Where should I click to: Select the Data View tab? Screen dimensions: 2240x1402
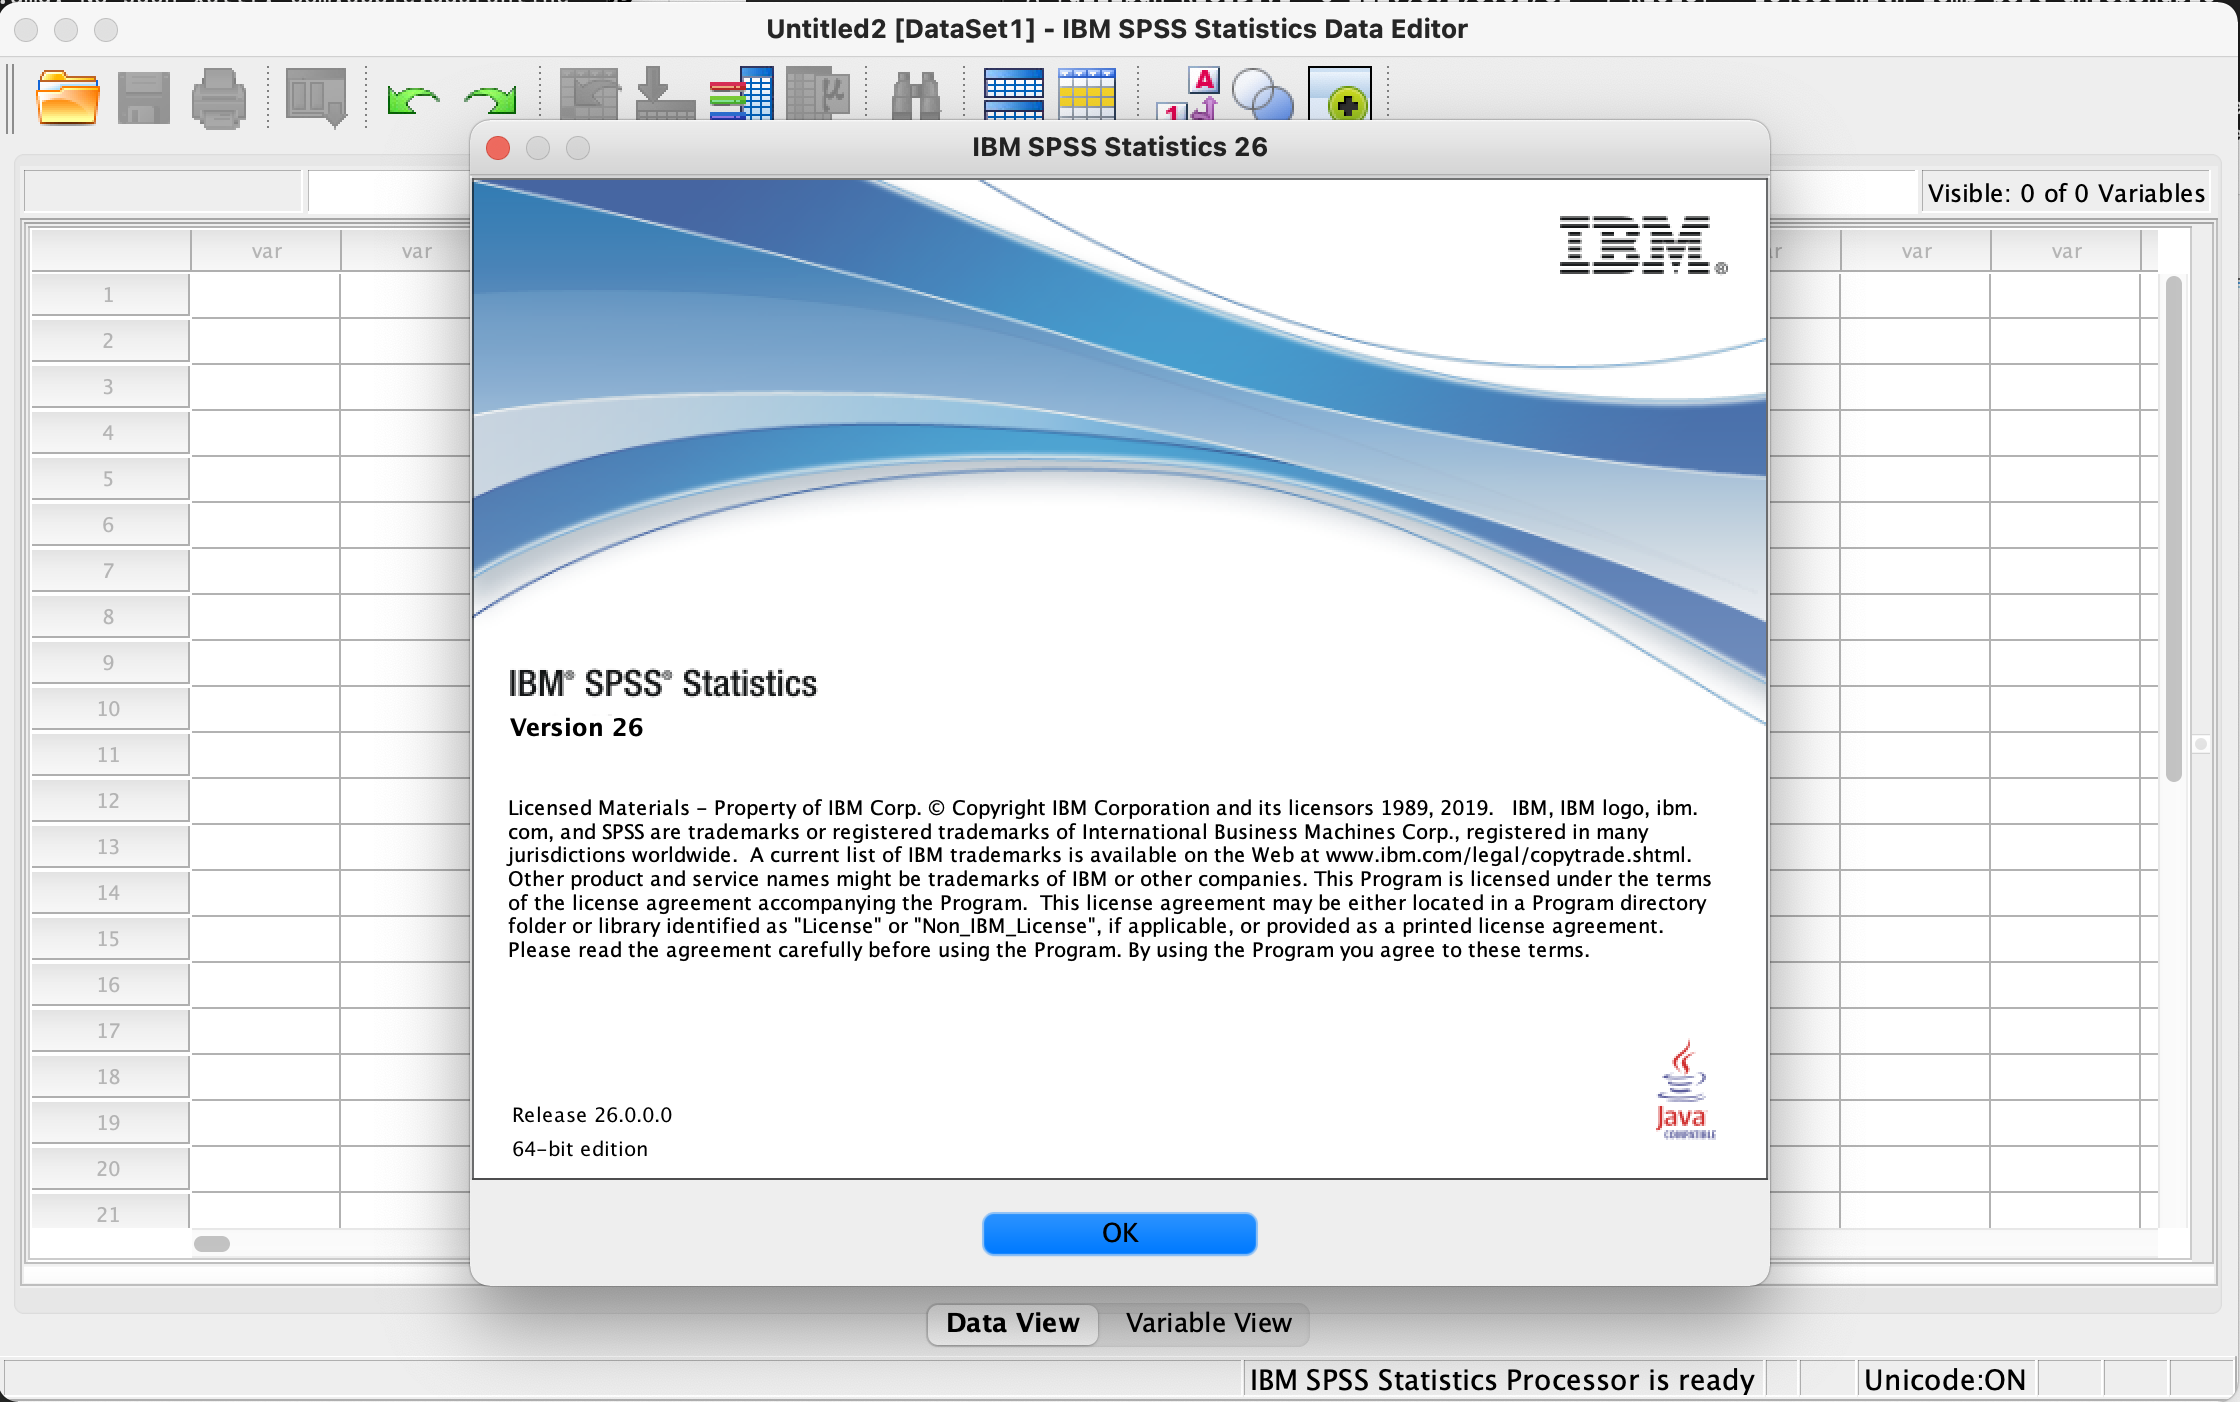pyautogui.click(x=1013, y=1323)
